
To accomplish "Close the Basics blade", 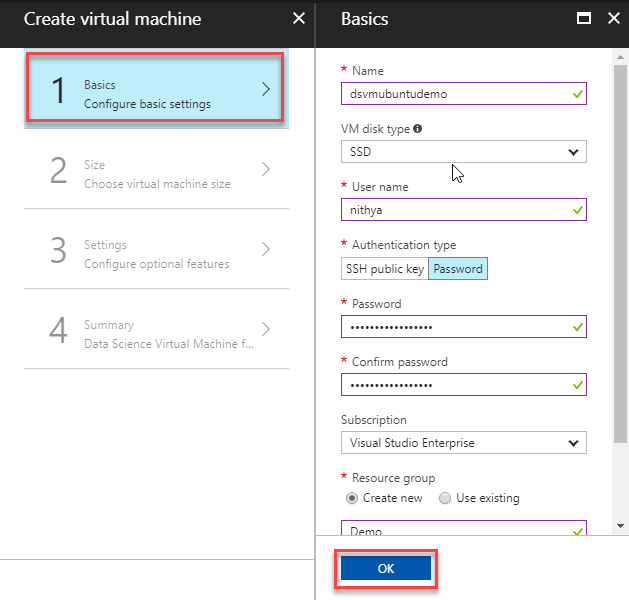I will [x=610, y=18].
